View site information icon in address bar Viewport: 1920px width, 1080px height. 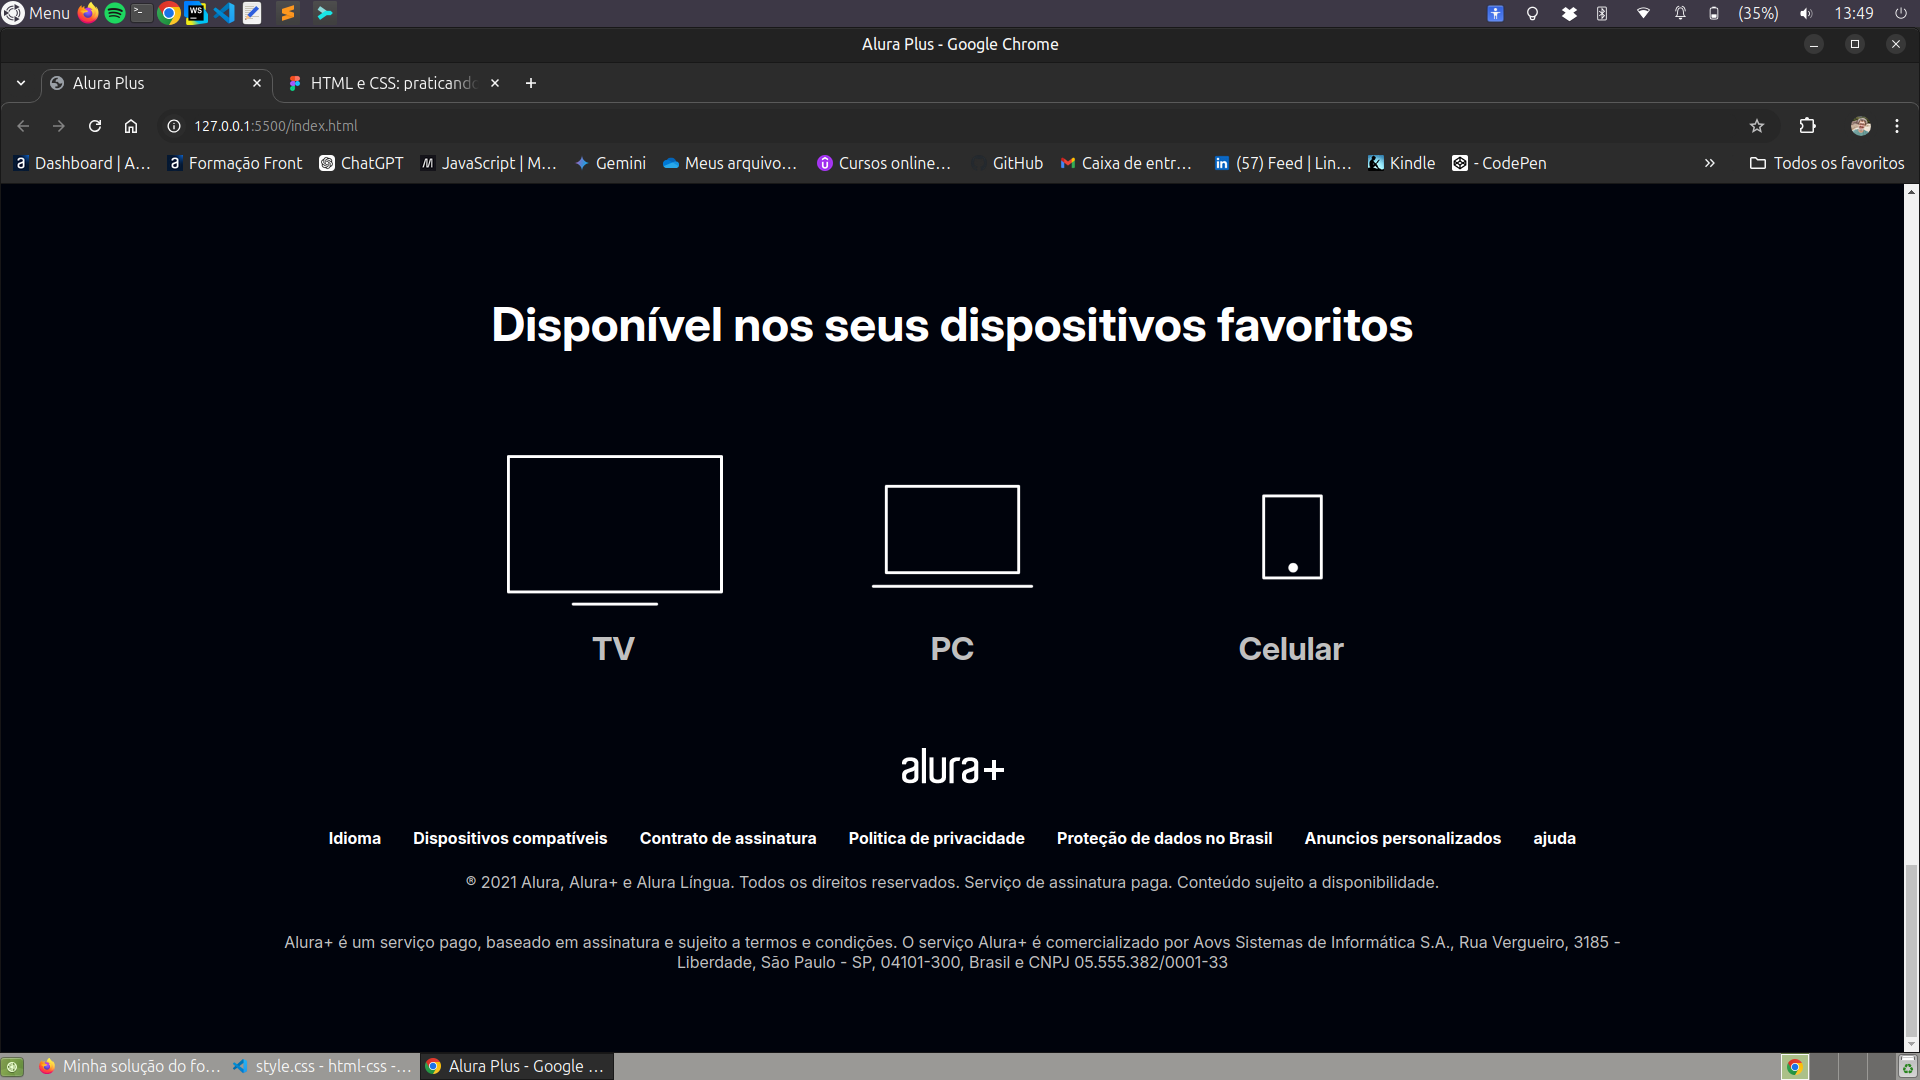(x=174, y=126)
